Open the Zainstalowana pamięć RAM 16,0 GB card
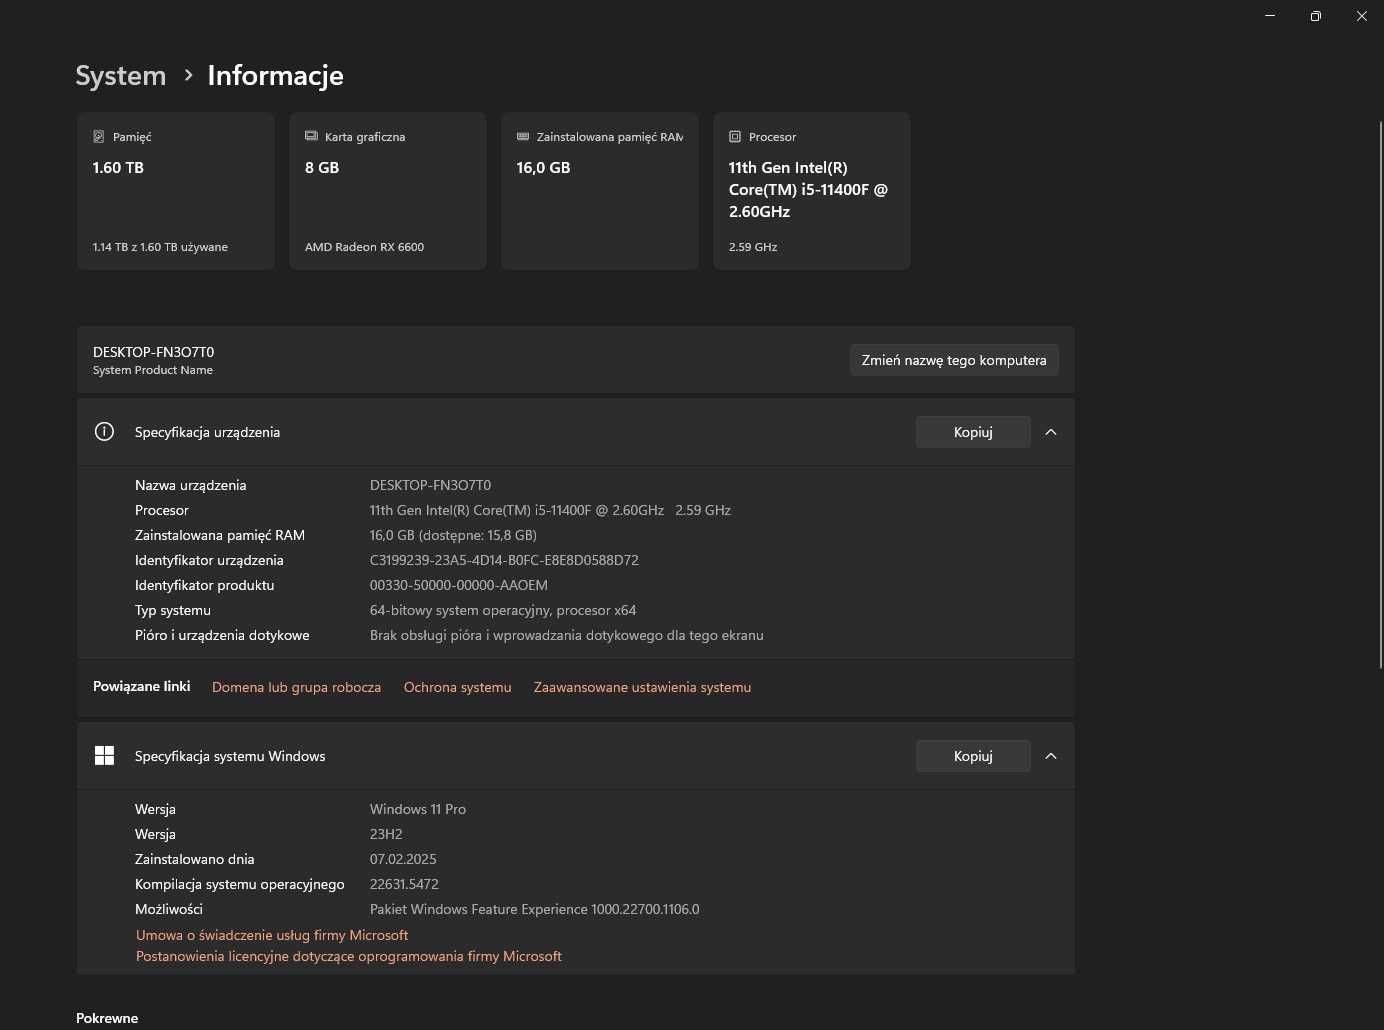The image size is (1384, 1030). (600, 191)
